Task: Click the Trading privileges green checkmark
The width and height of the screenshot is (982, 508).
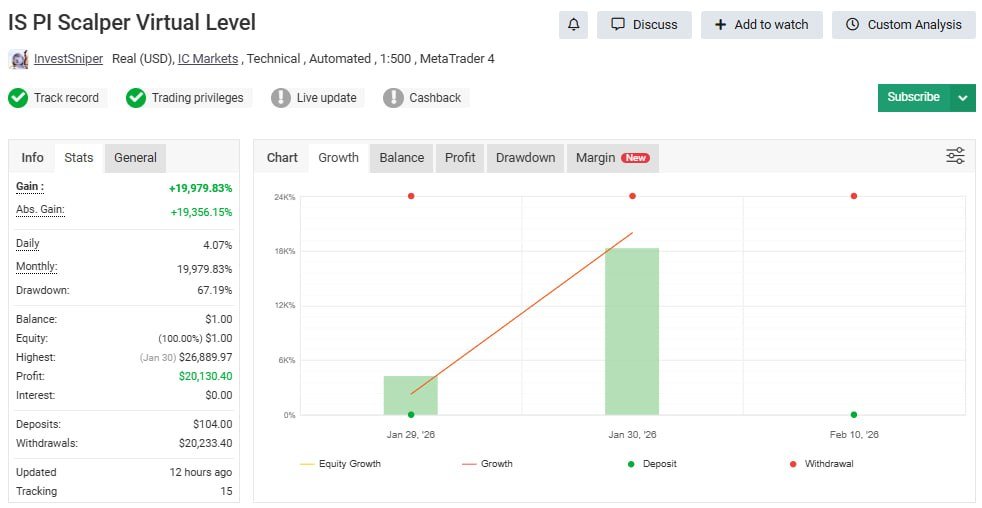Action: 136,98
